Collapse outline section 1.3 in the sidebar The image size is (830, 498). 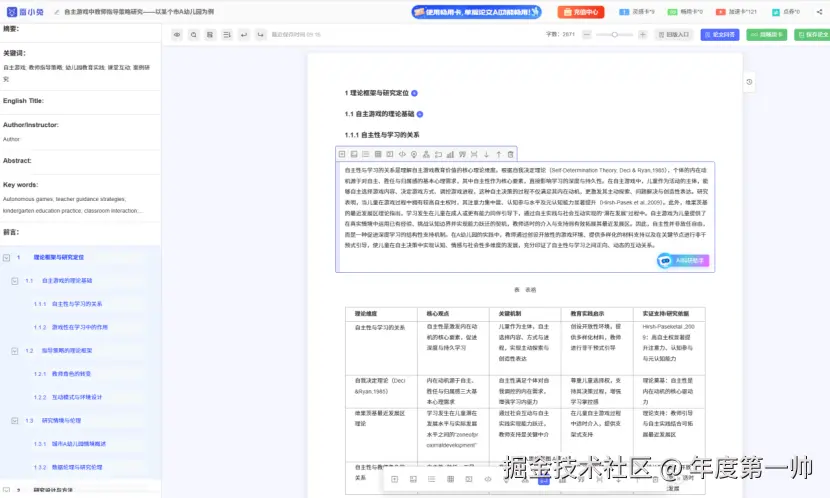point(15,421)
